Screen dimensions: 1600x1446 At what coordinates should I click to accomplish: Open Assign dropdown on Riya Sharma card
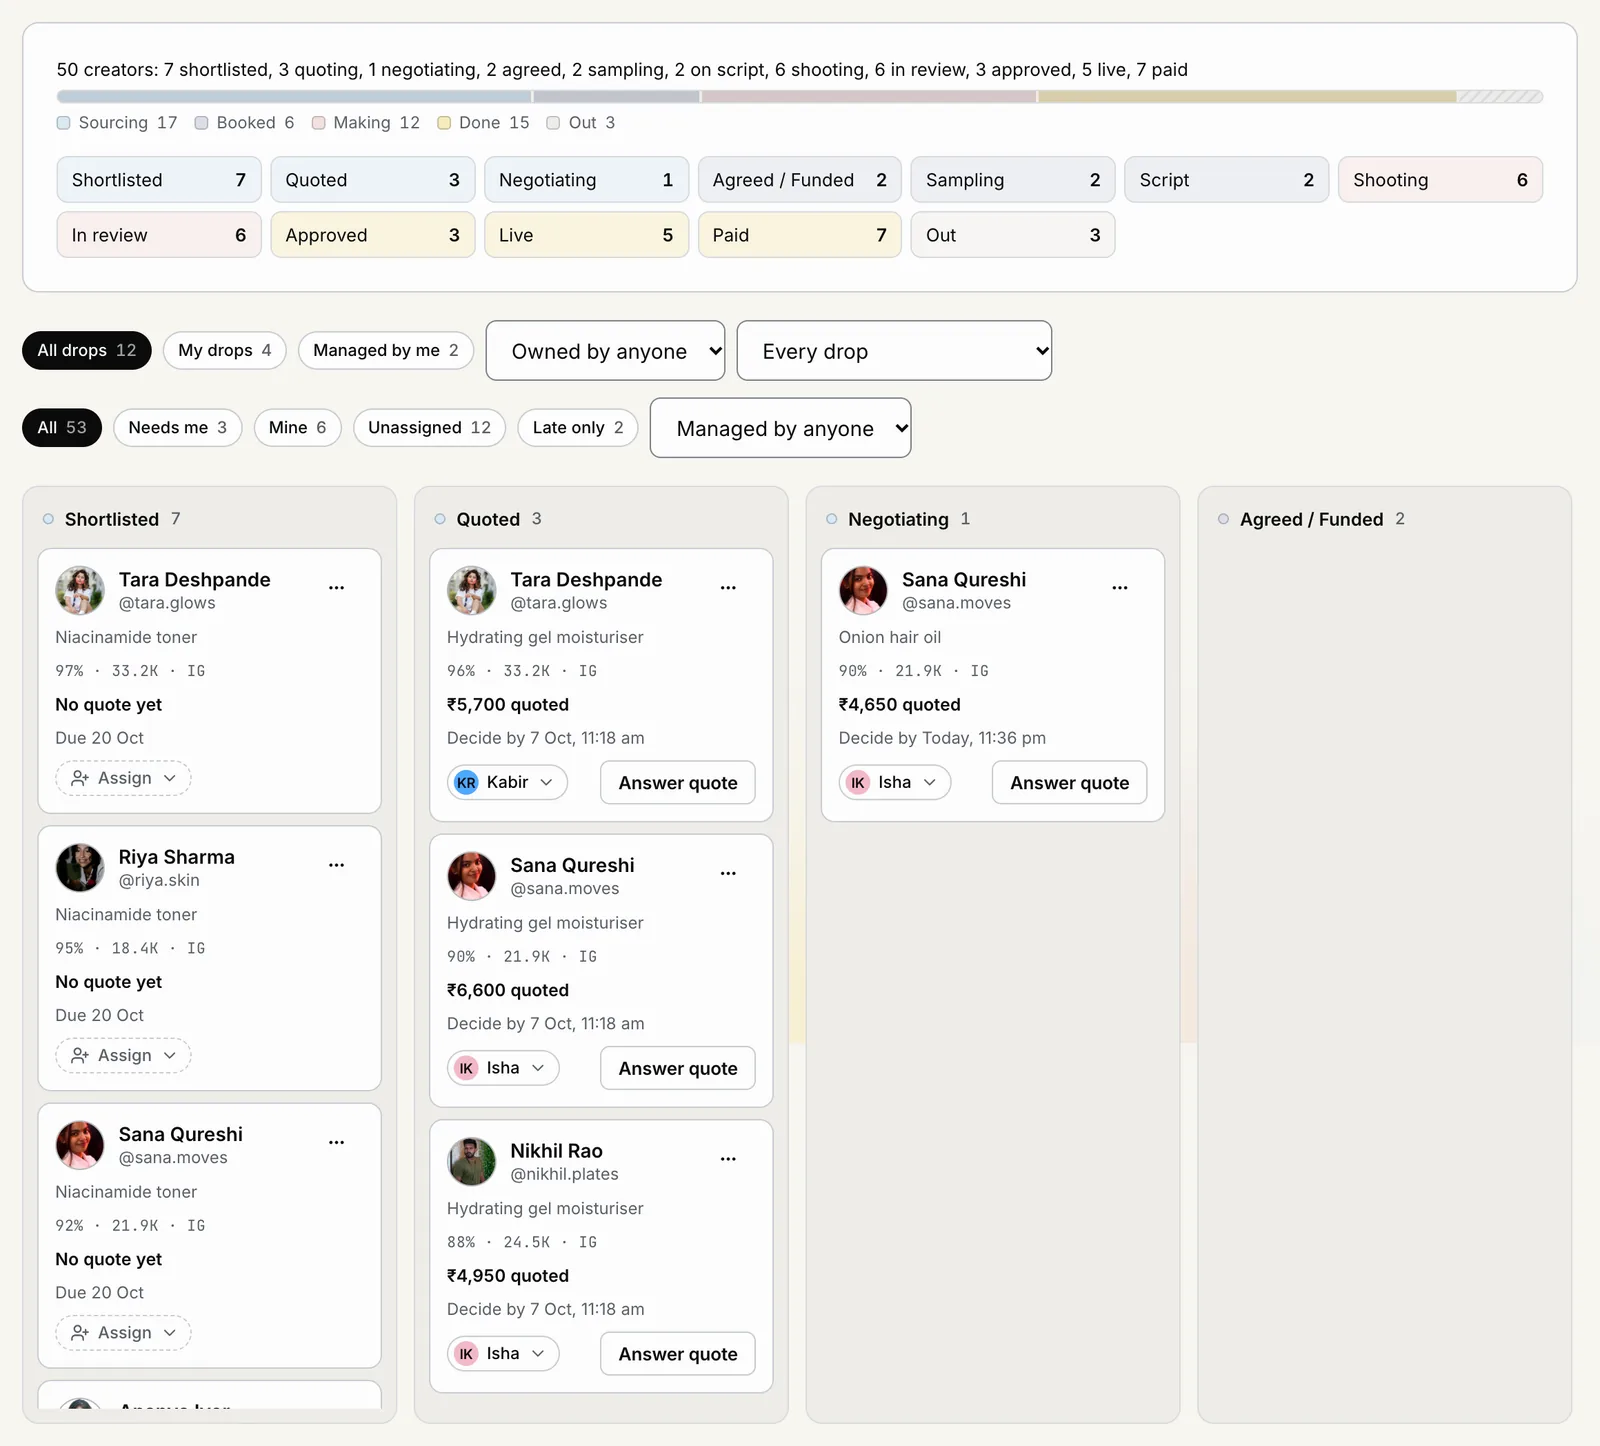pyautogui.click(x=123, y=1055)
